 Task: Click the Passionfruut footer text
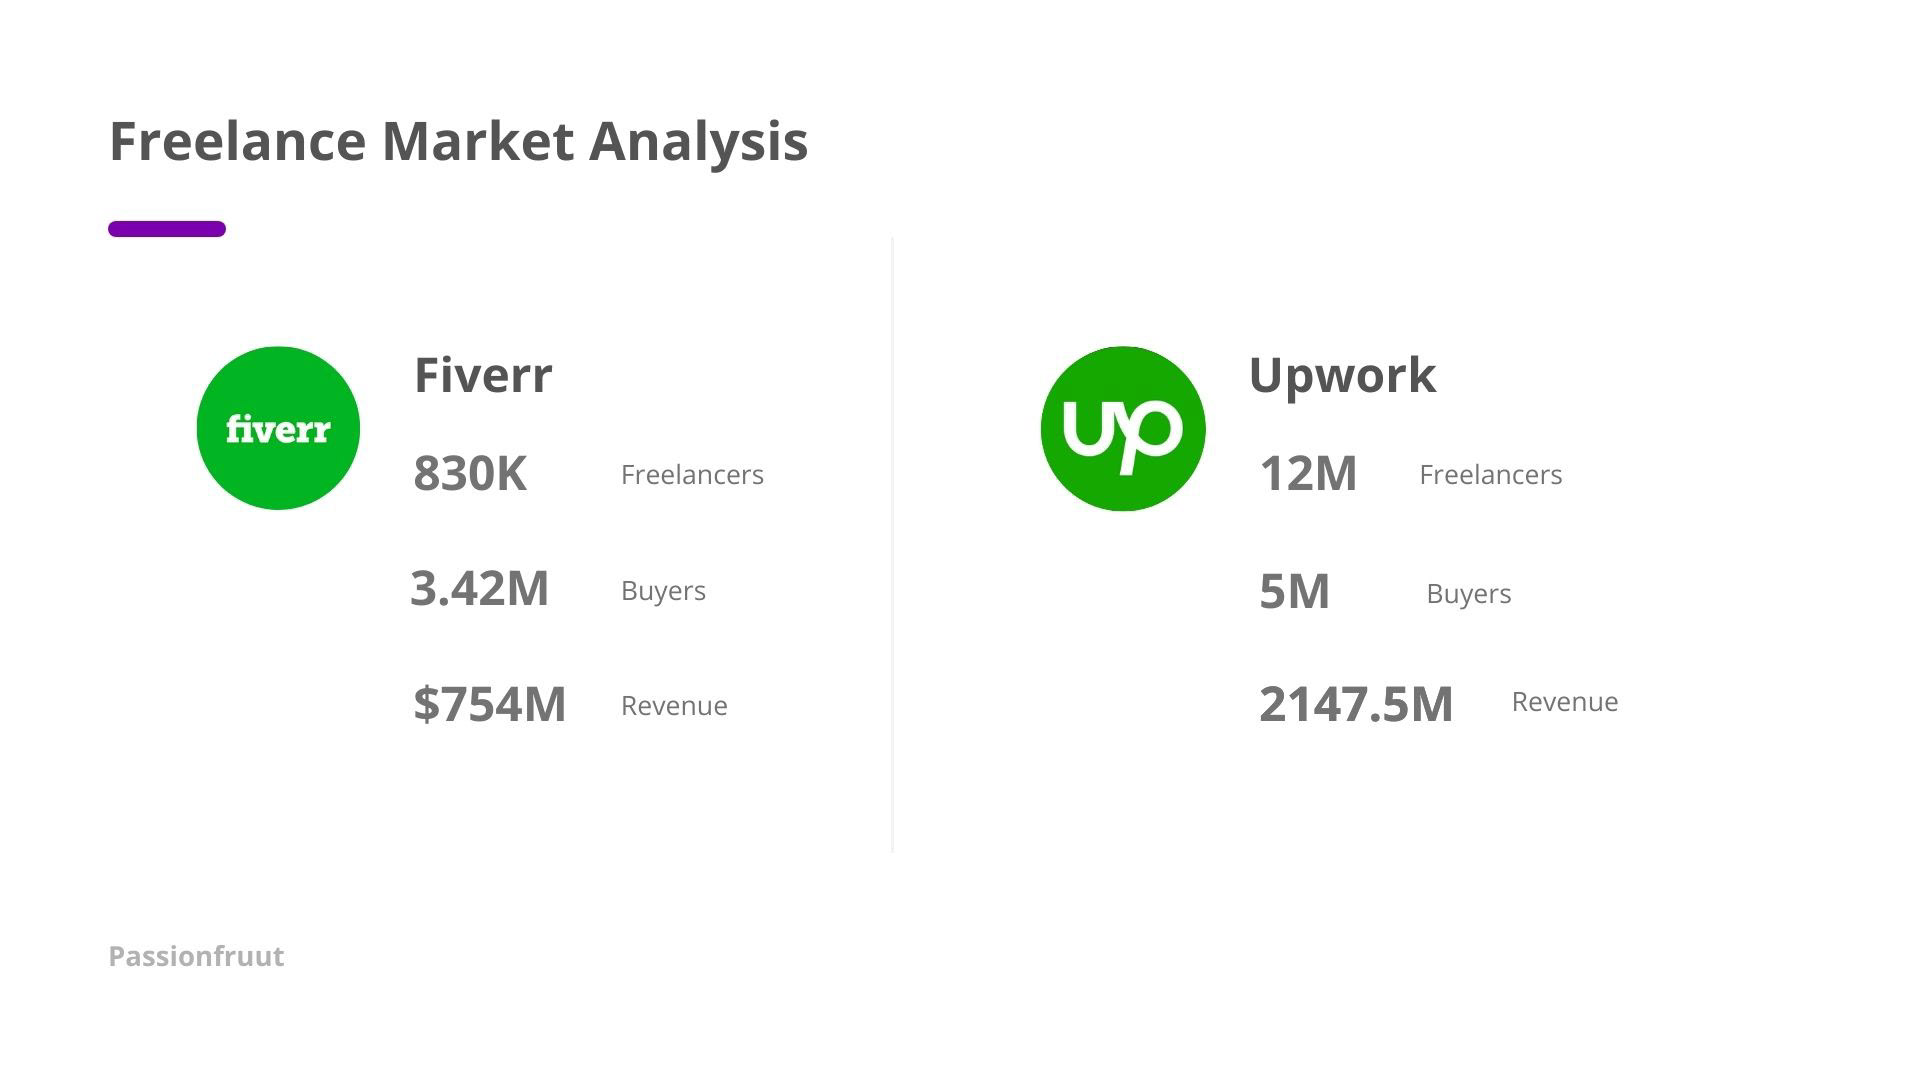pos(196,956)
